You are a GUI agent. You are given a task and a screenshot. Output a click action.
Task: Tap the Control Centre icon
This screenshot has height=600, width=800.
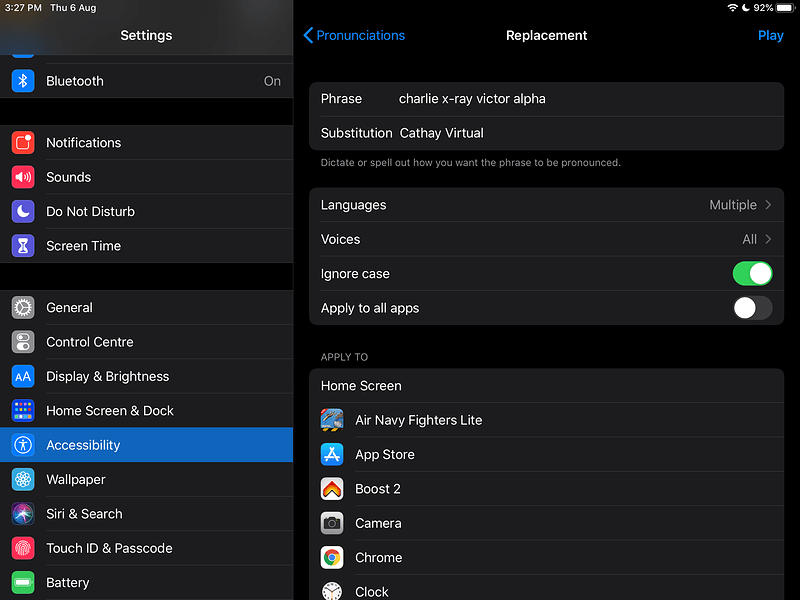click(23, 342)
